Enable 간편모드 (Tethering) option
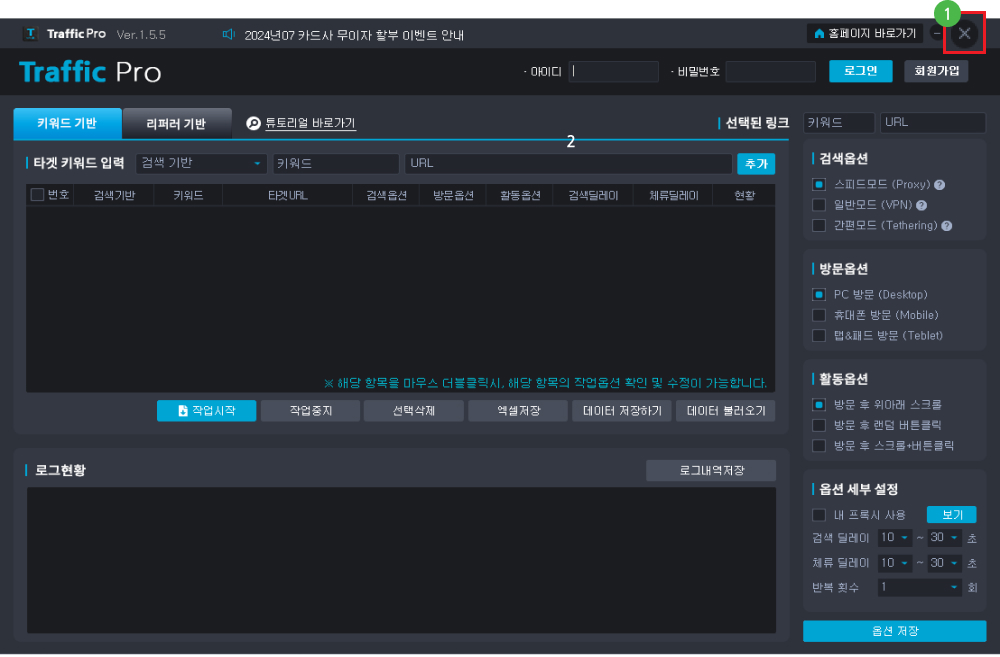 pyautogui.click(x=819, y=225)
